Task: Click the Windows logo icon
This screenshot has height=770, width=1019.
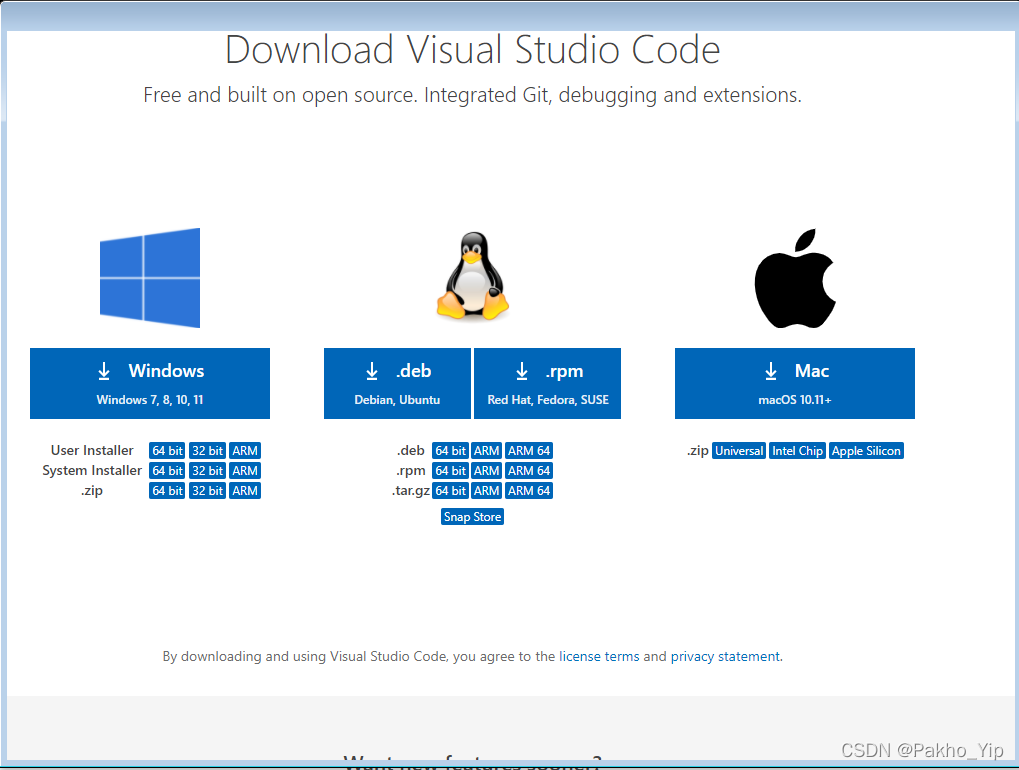Action: click(x=150, y=277)
